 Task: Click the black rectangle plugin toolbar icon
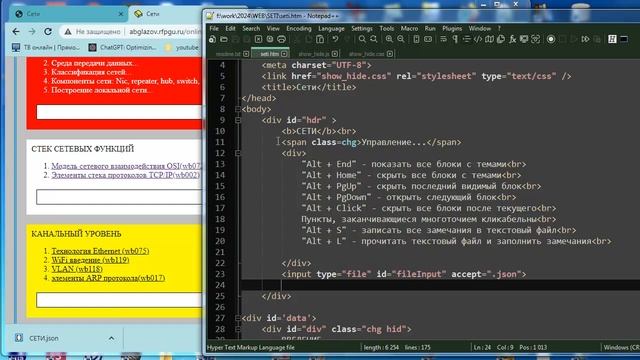coord(624,39)
